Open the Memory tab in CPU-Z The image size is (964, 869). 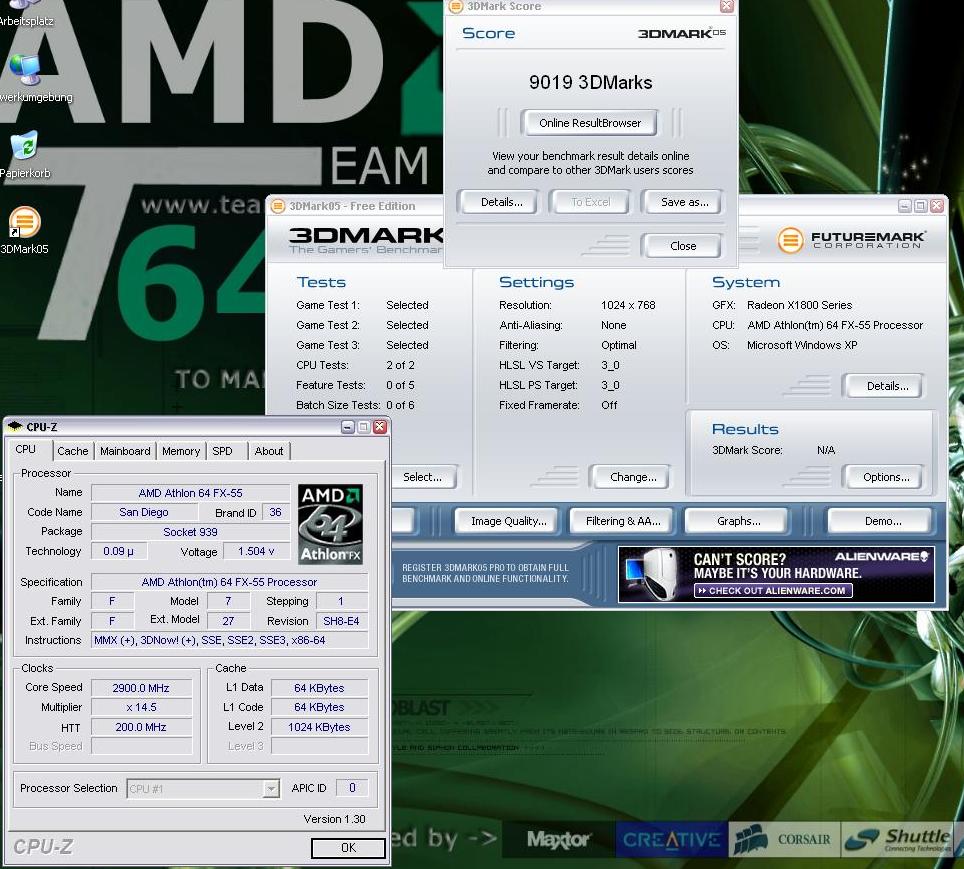point(181,451)
